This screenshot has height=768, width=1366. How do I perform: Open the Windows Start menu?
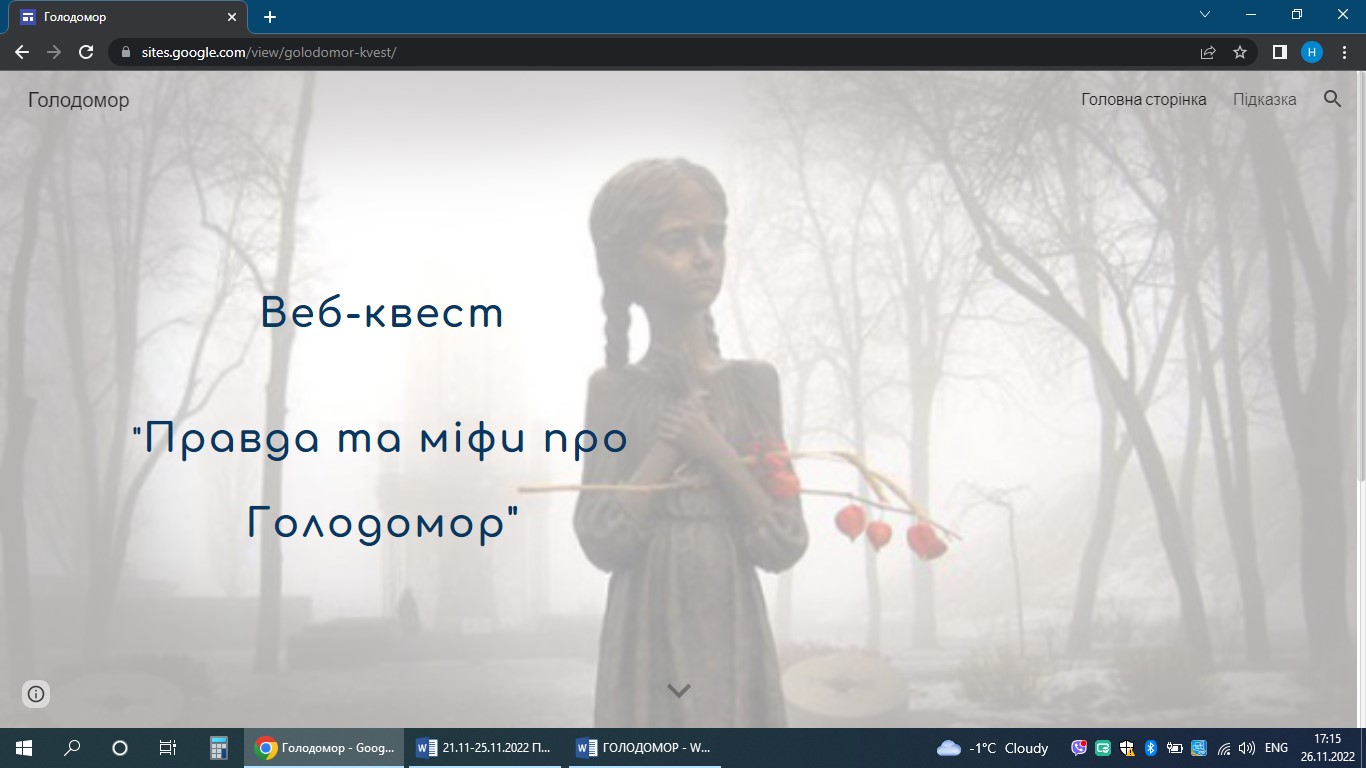(24, 748)
